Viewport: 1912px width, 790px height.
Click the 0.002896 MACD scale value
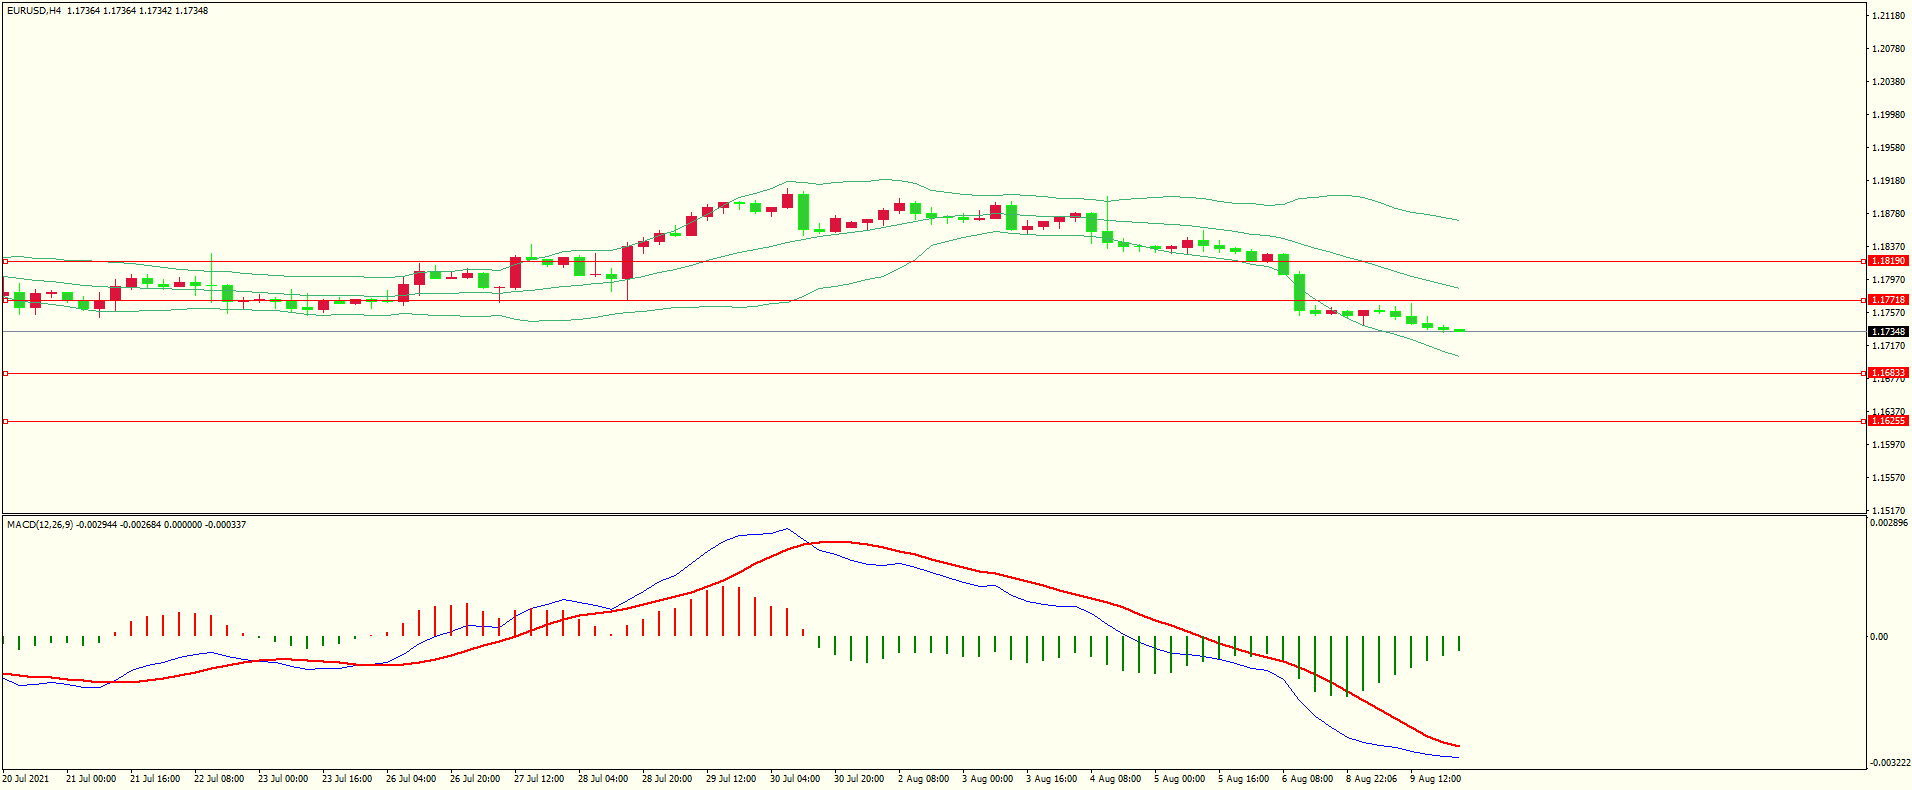pos(1889,523)
